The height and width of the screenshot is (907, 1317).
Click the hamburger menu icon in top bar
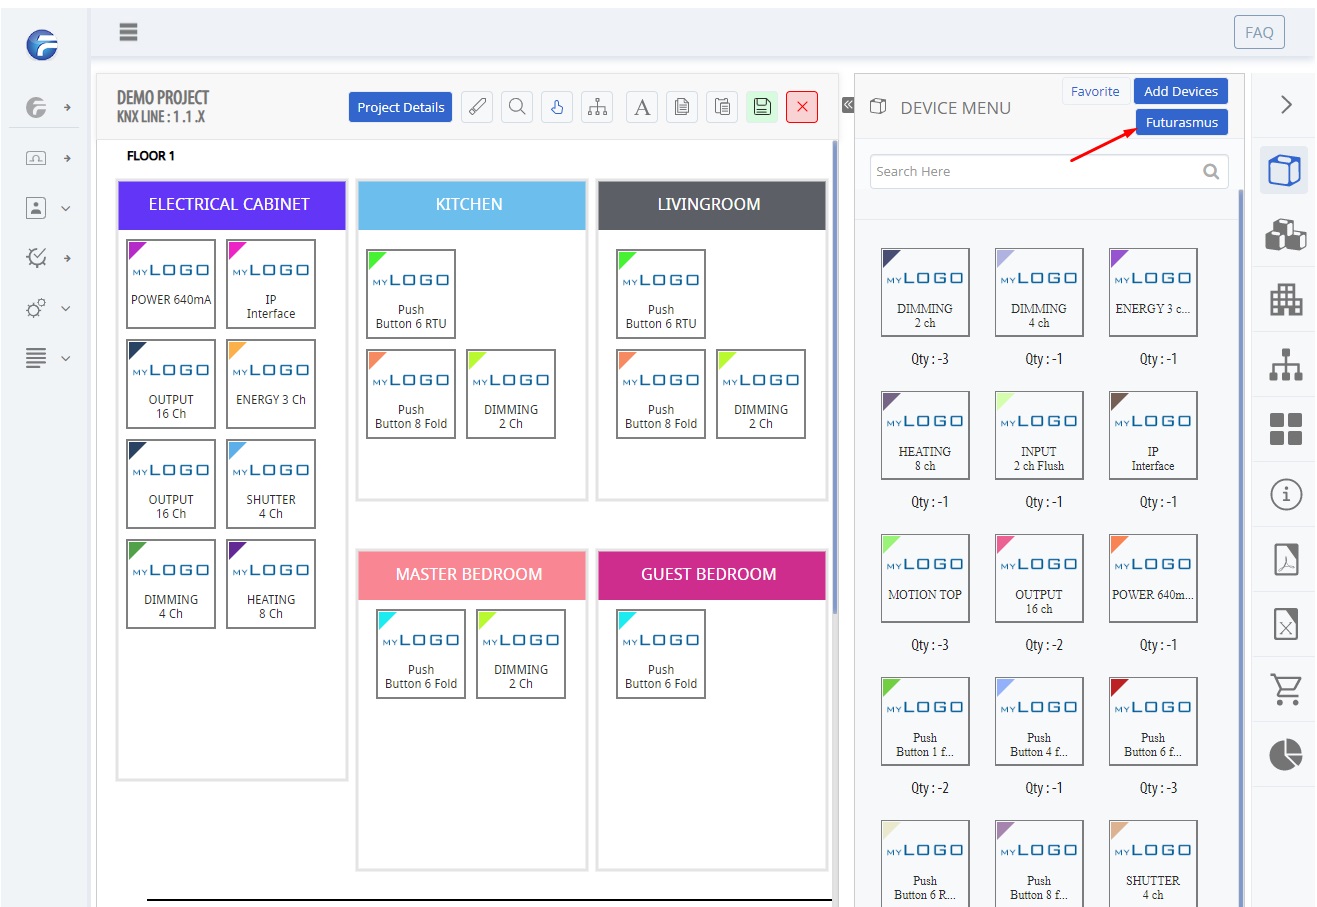128,32
